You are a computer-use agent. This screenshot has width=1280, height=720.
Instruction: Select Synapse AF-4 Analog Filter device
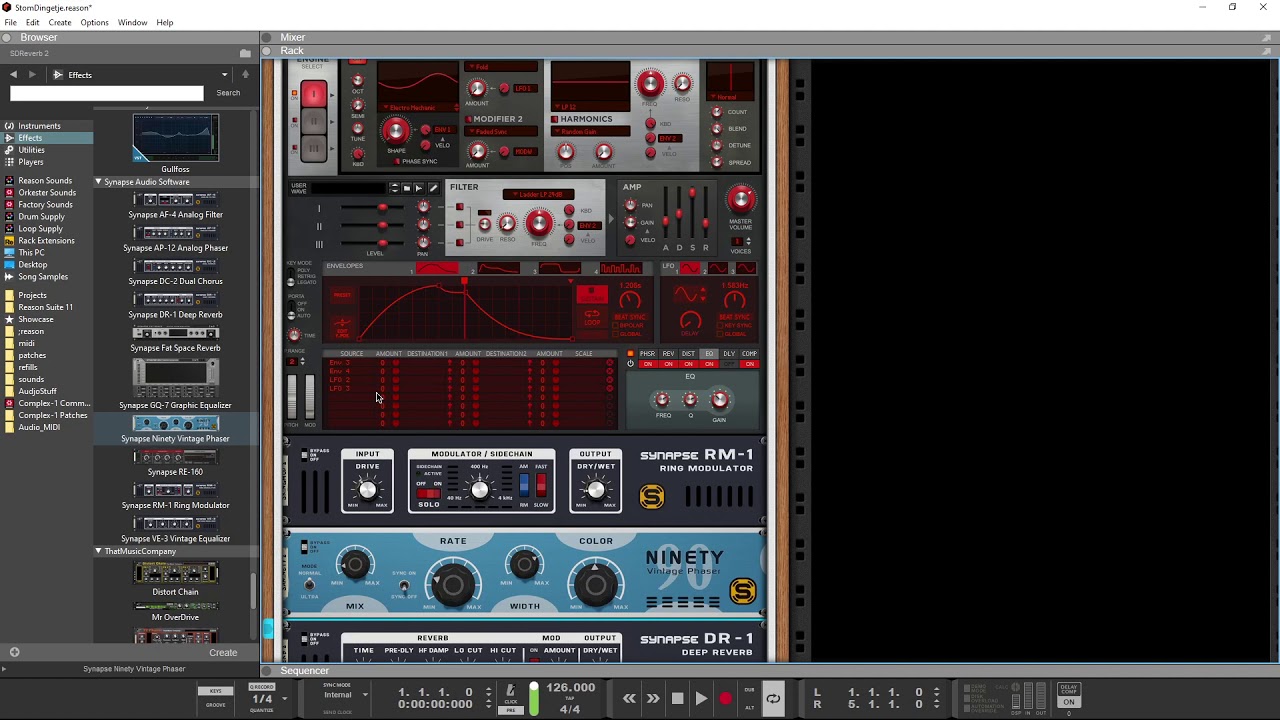175,206
